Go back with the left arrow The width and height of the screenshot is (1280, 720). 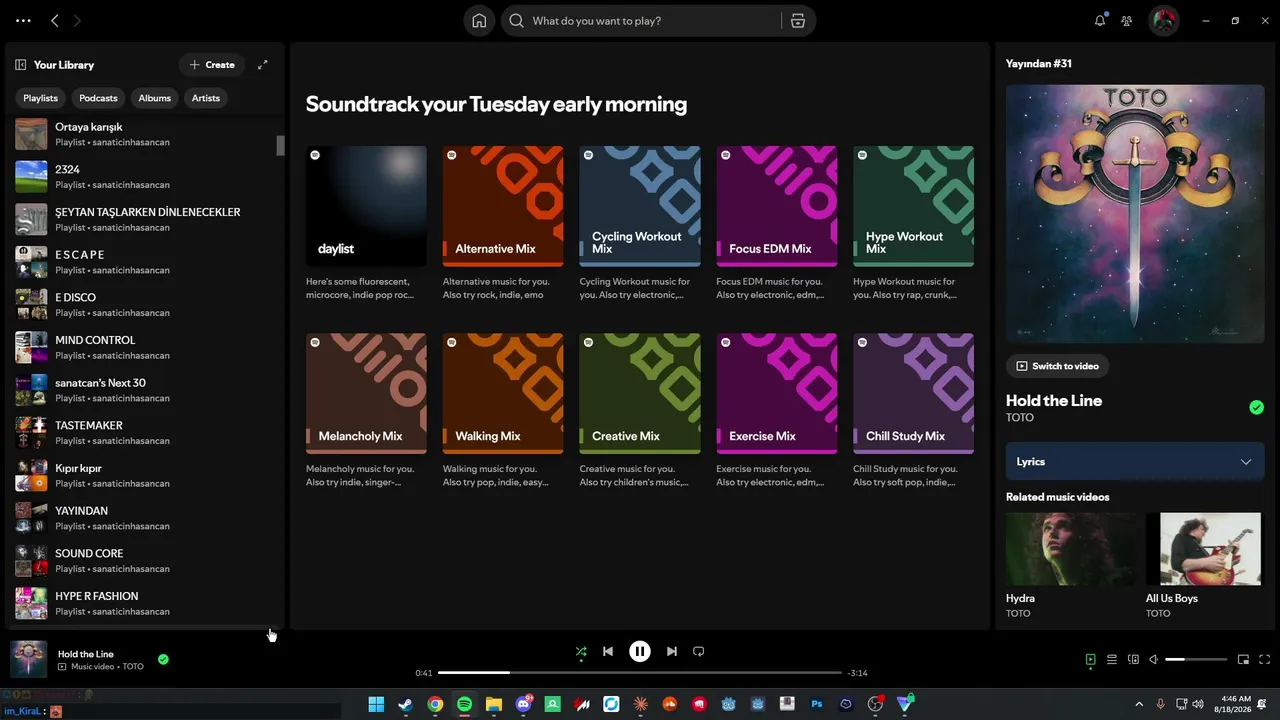pyautogui.click(x=55, y=21)
